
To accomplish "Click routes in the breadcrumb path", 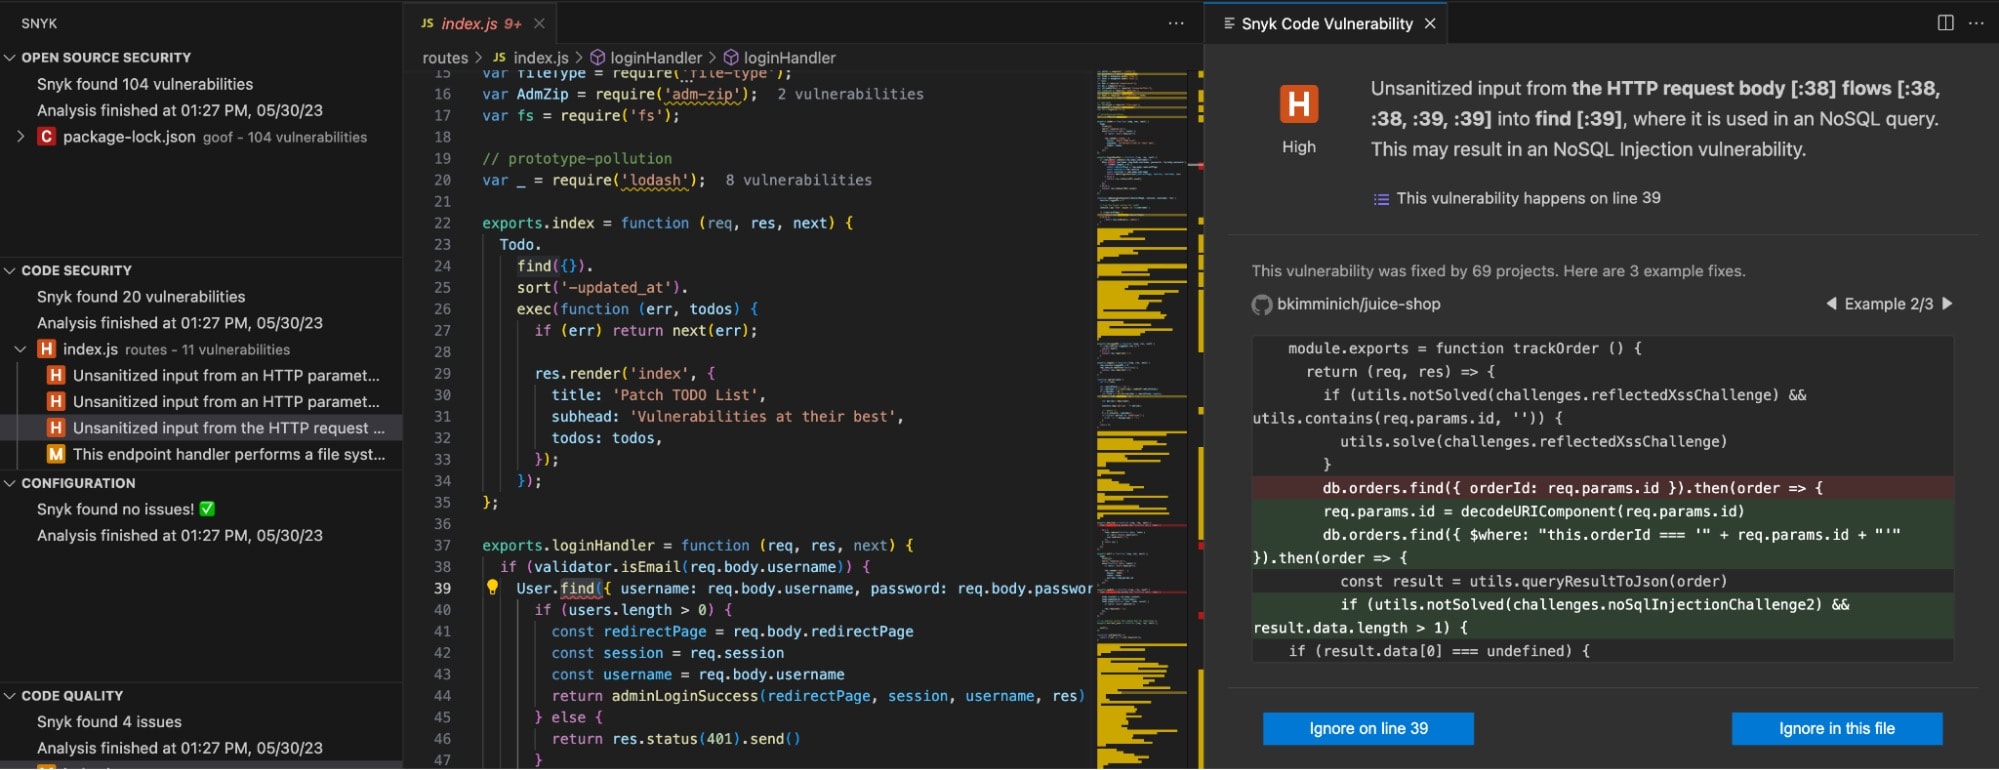I will click(x=445, y=58).
